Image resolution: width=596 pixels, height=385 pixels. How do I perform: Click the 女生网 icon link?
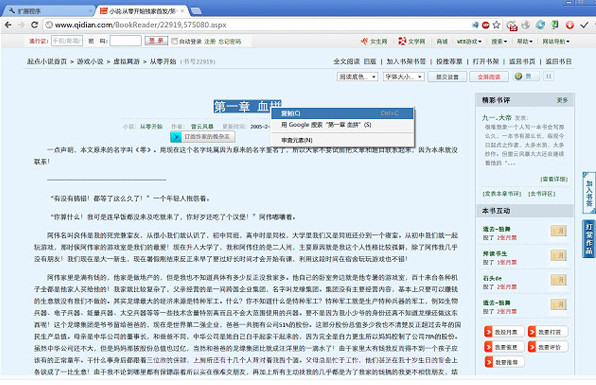[x=374, y=41]
